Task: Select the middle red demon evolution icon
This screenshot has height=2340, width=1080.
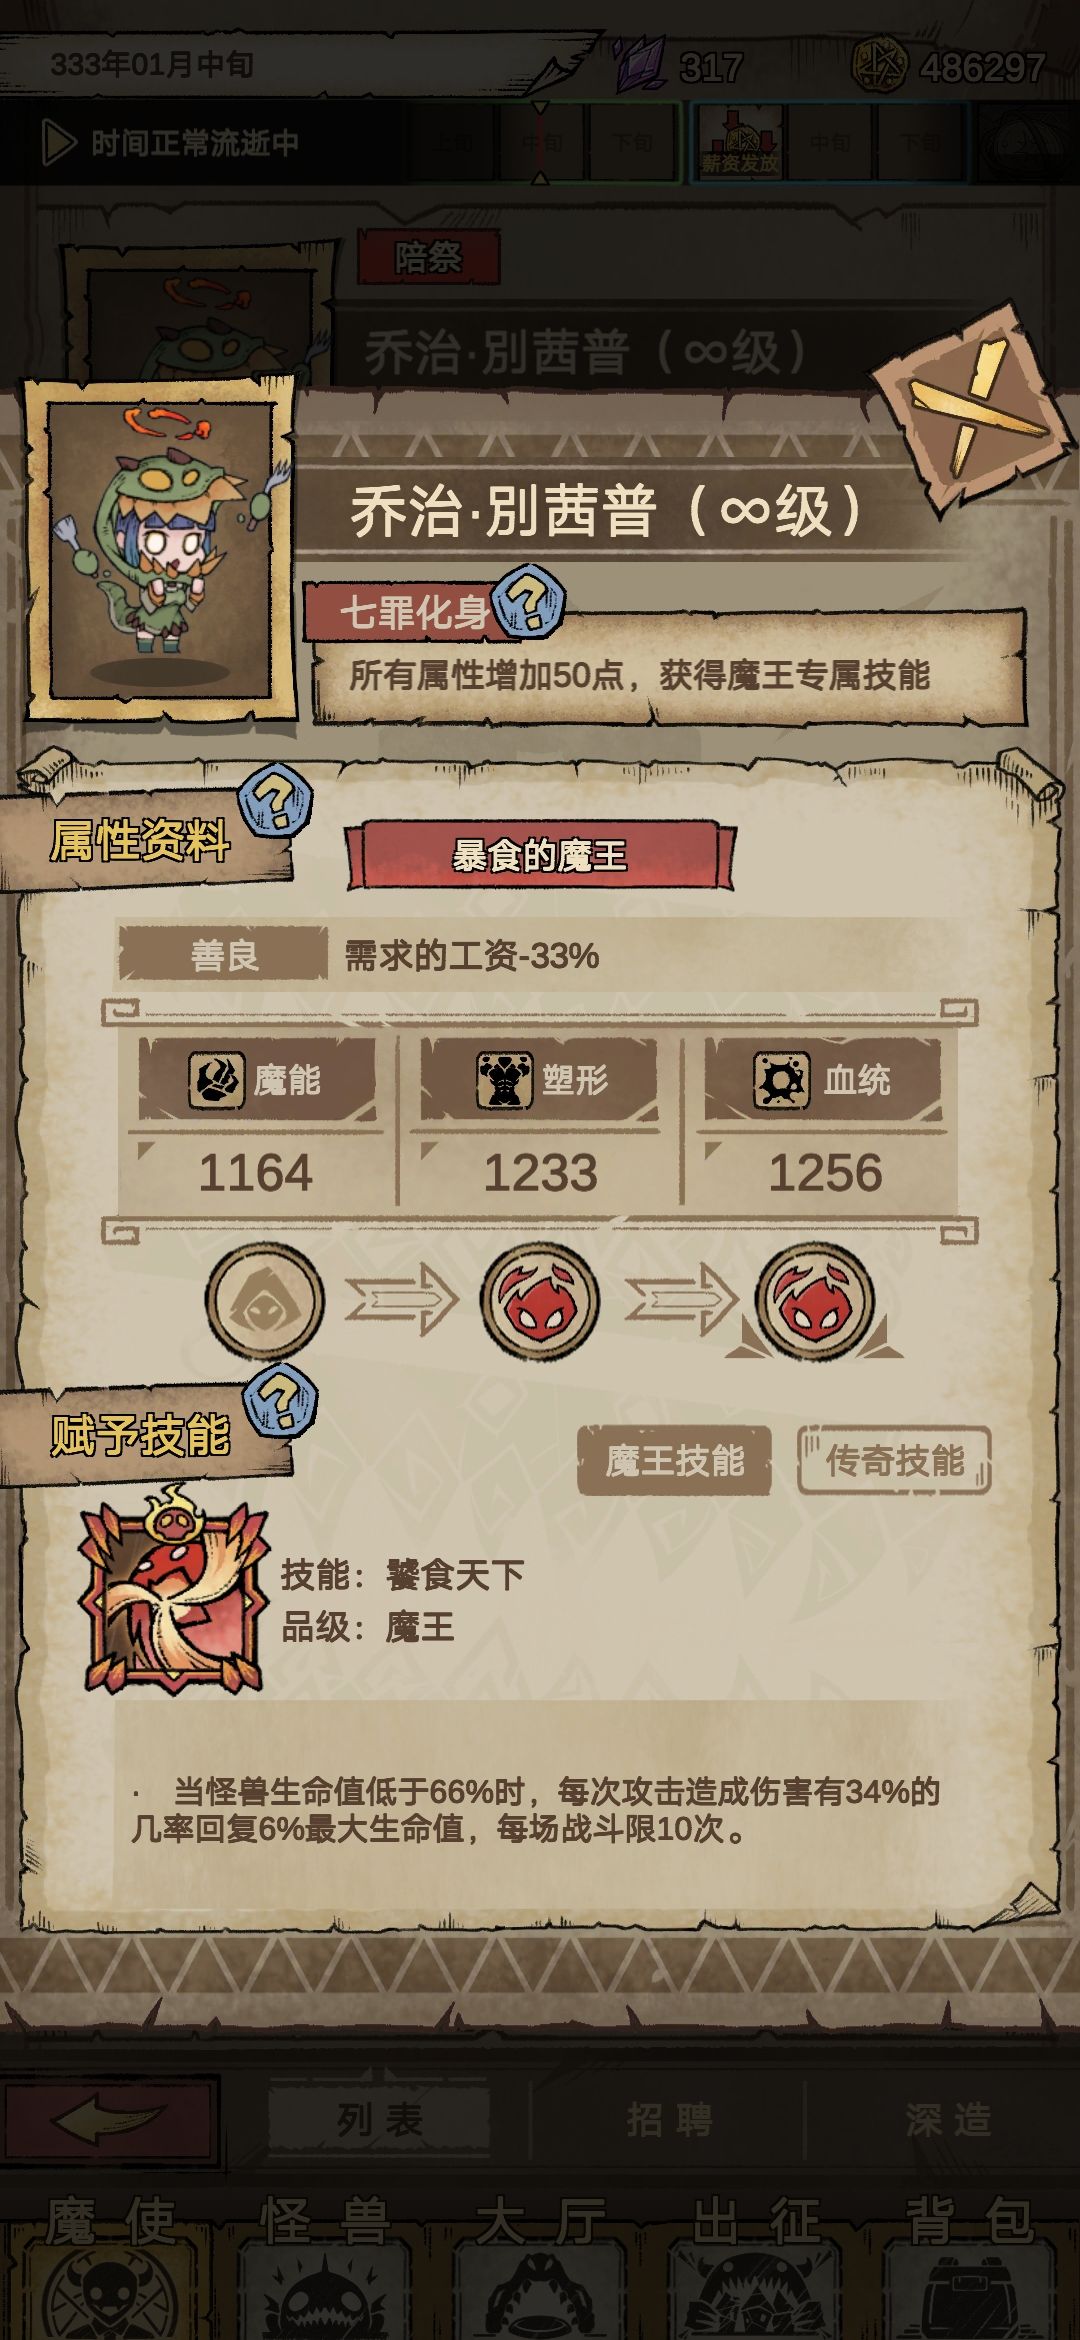Action: (x=540, y=1301)
